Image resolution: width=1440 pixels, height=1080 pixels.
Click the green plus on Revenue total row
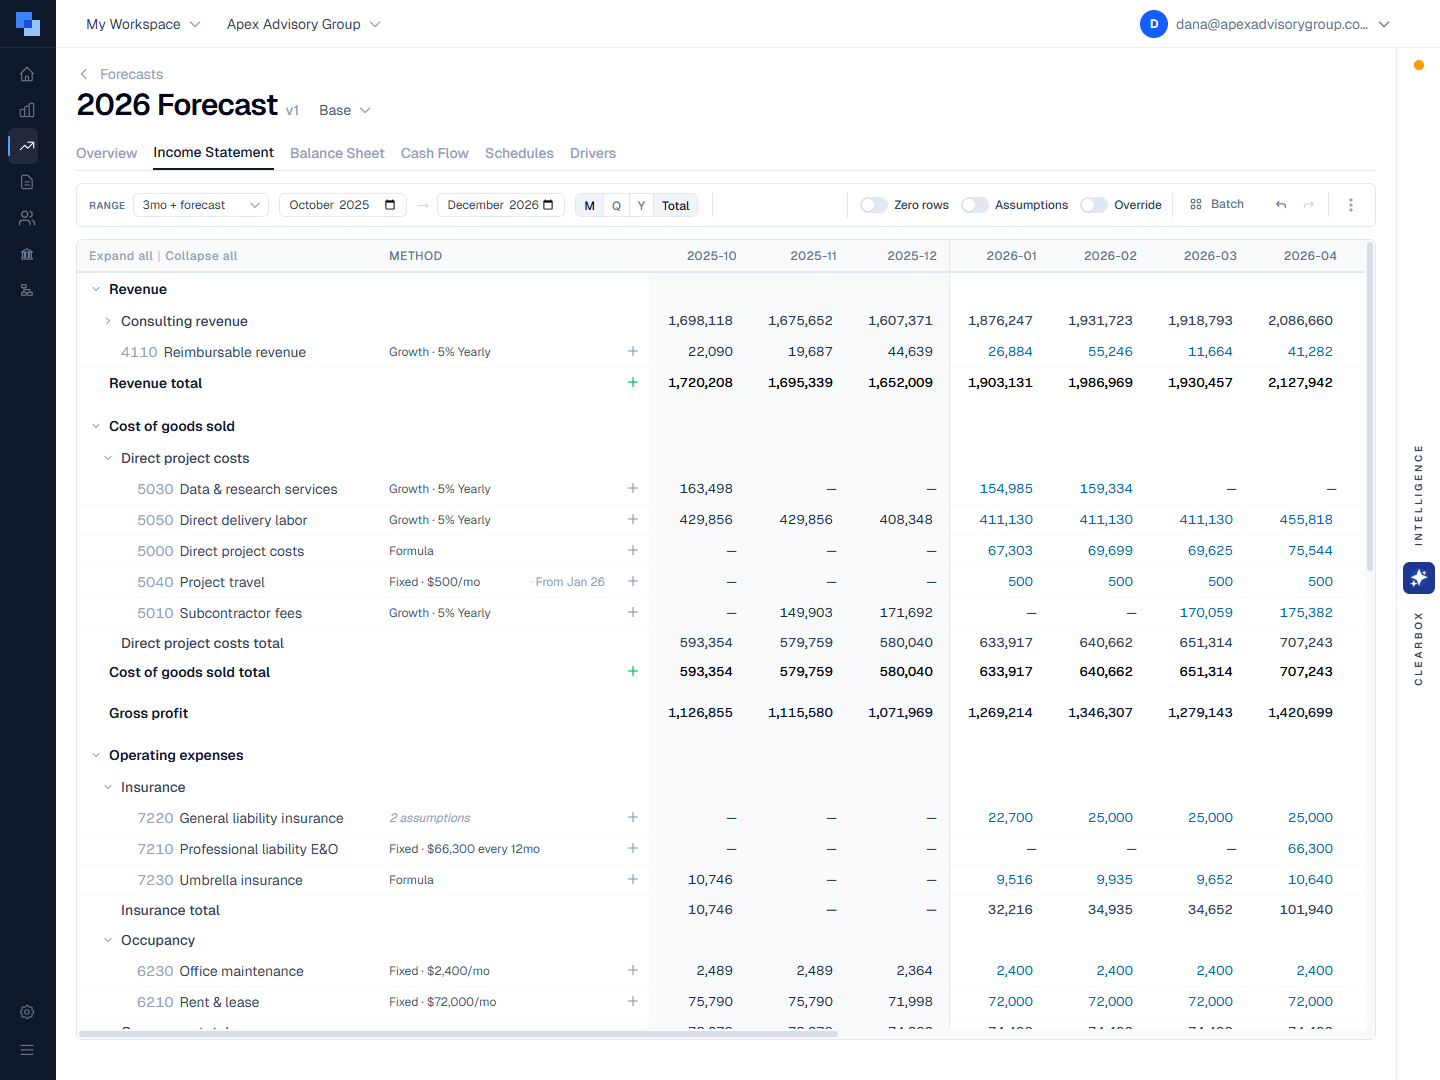click(633, 382)
